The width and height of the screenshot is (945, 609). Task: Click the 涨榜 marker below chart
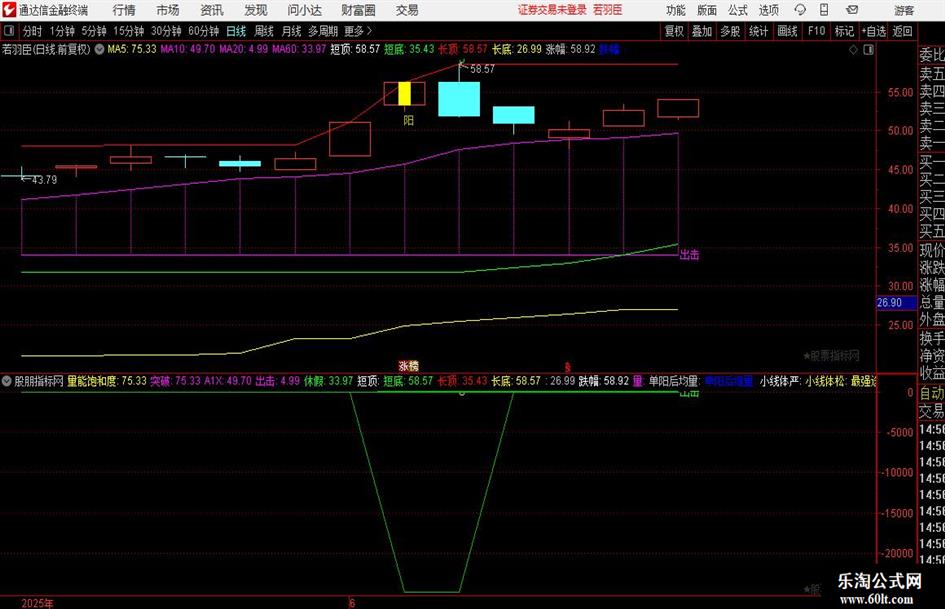tap(409, 366)
